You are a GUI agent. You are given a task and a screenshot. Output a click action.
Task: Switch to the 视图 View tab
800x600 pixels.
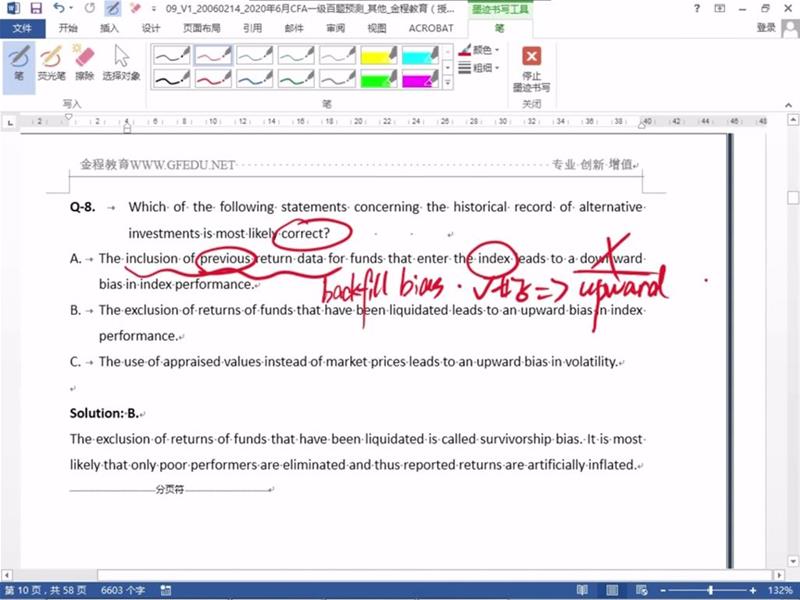[377, 28]
